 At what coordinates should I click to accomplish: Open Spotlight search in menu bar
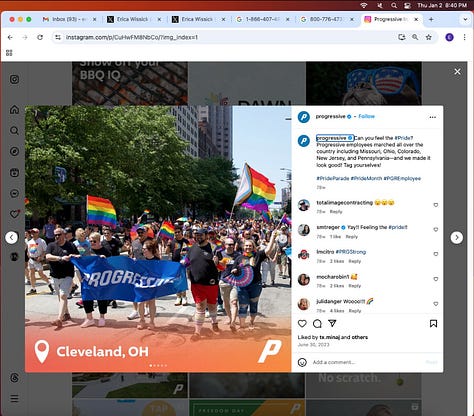click(394, 5)
